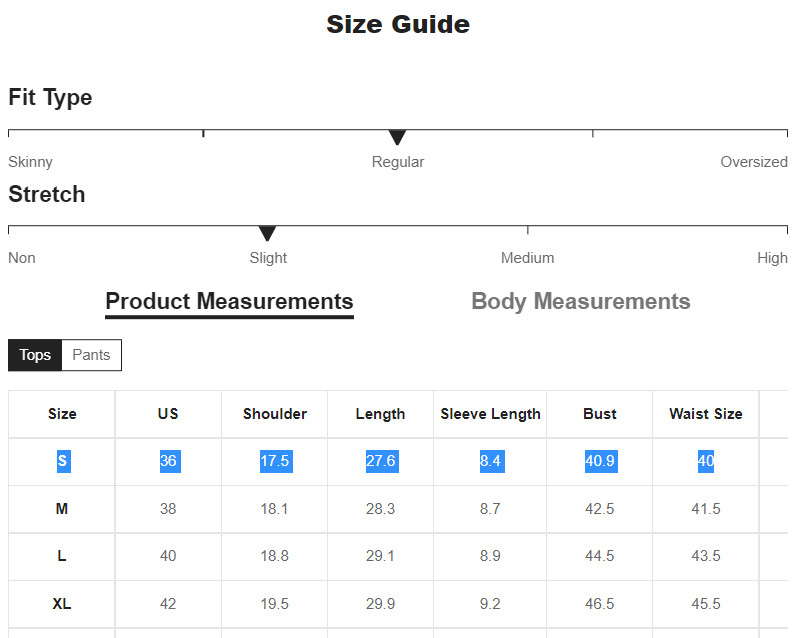Open the Body Measurements tab
This screenshot has height=638, width=802.
(580, 301)
